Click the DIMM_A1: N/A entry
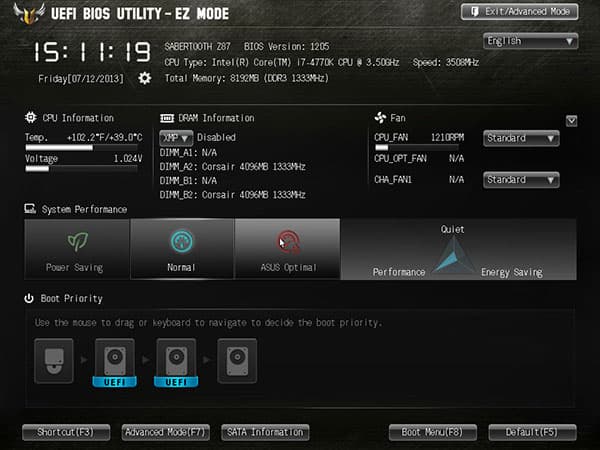Image resolution: width=600 pixels, height=450 pixels. click(x=188, y=153)
